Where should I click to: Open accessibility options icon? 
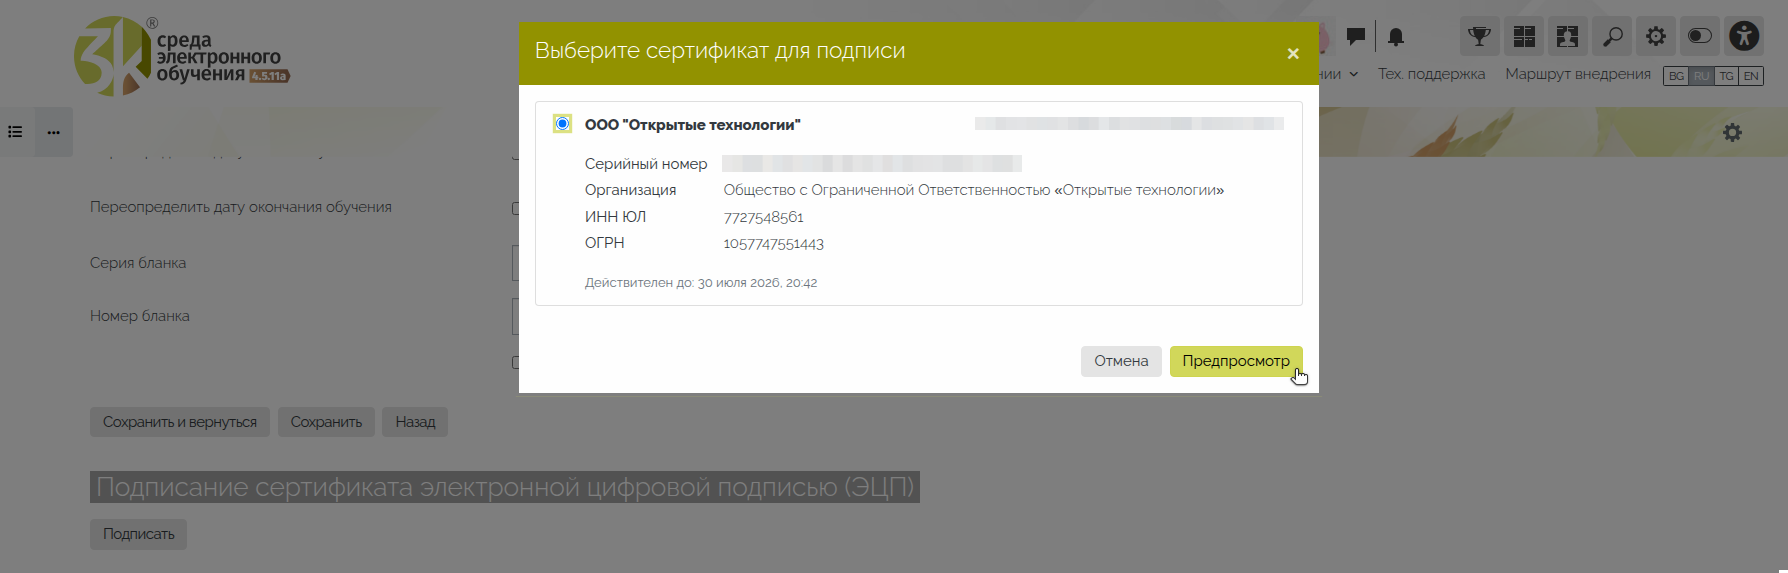click(1744, 37)
